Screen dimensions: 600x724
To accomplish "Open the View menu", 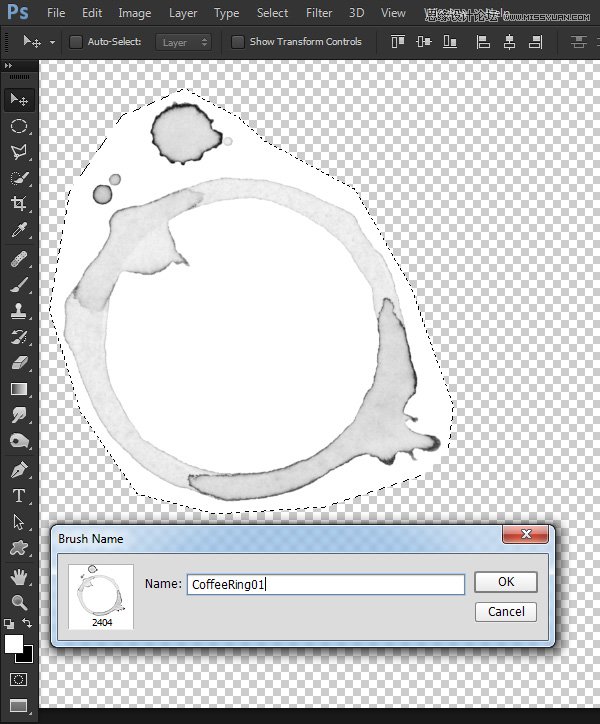I will click(x=393, y=13).
